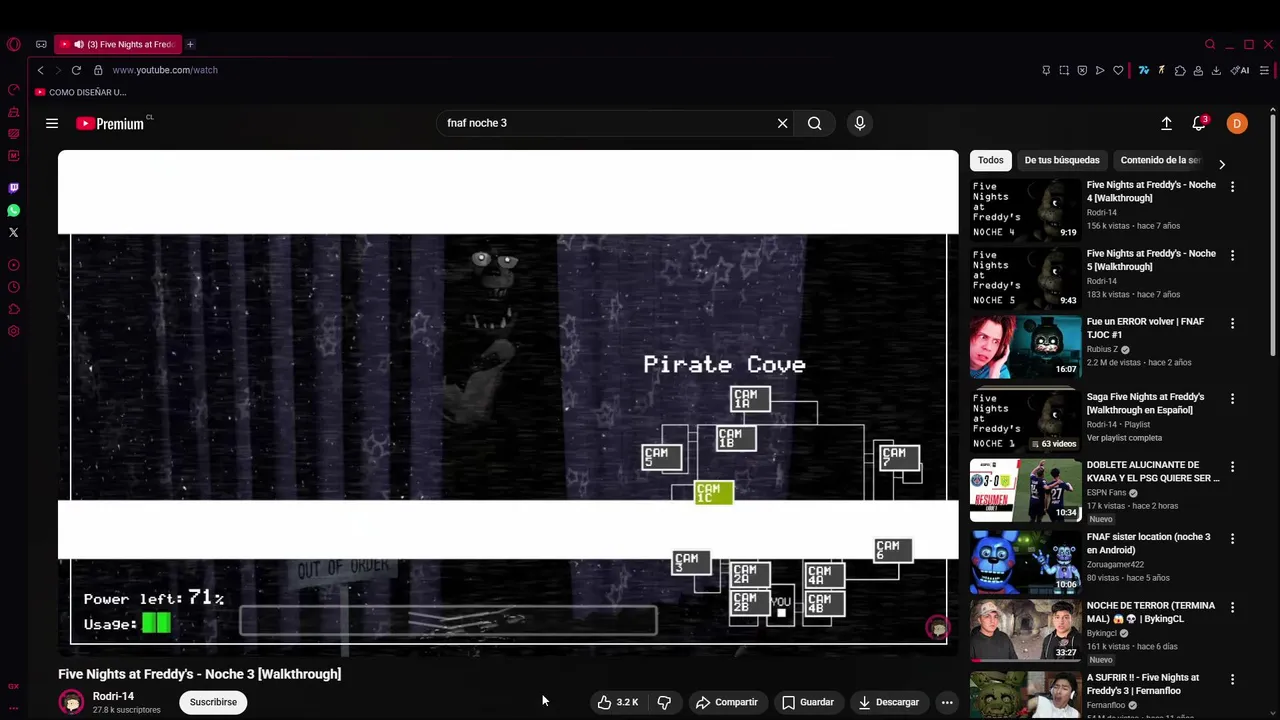Open options menu for the Noche 4 video
The width and height of the screenshot is (1280, 720).
[1232, 187]
